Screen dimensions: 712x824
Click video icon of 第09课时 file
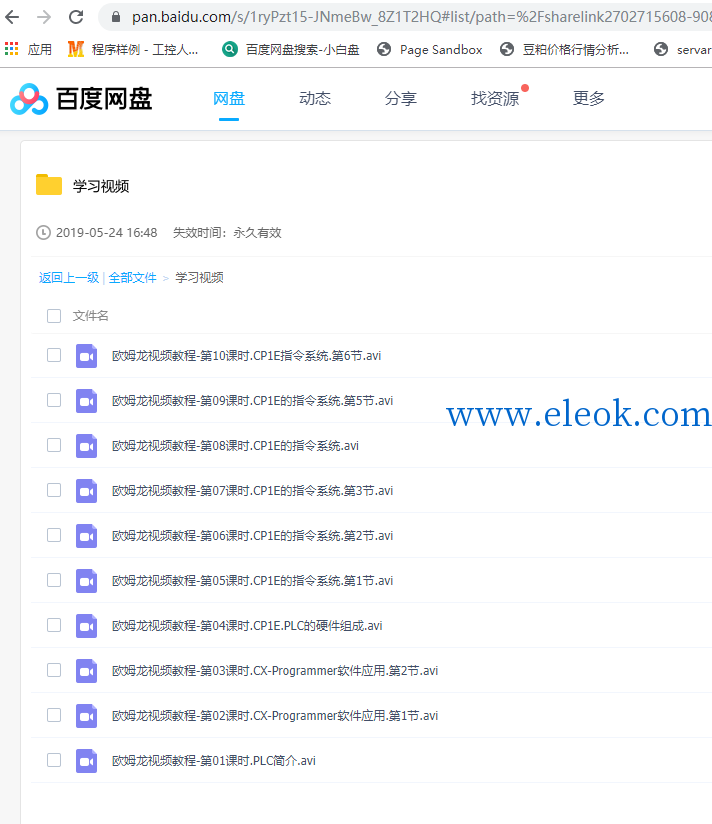click(x=86, y=401)
